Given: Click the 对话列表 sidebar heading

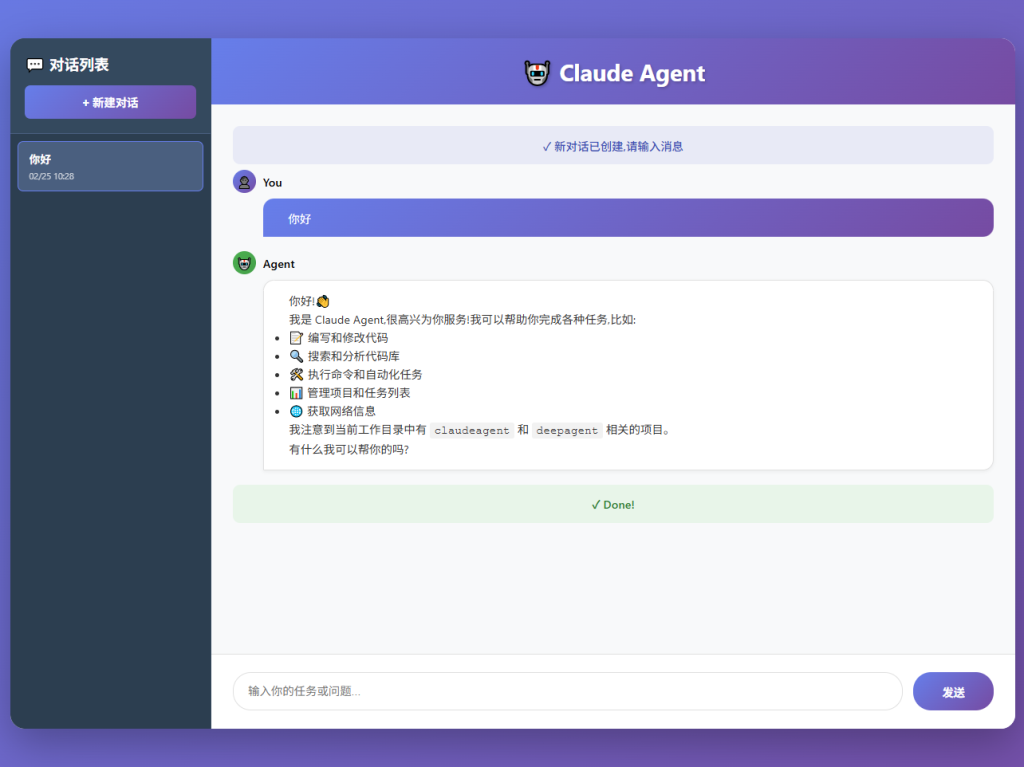Looking at the screenshot, I should pyautogui.click(x=79, y=65).
